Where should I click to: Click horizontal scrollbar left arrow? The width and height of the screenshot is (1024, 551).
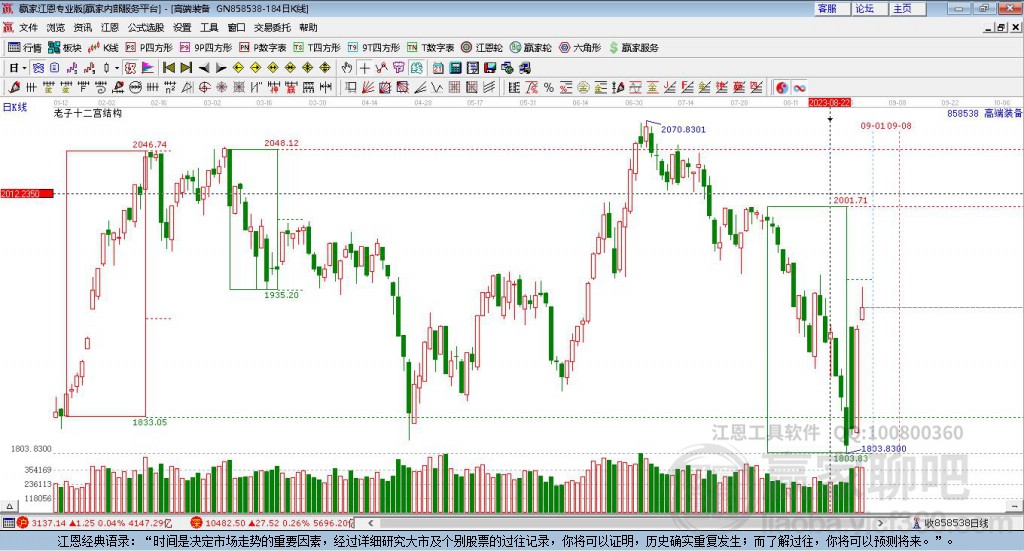point(370,523)
